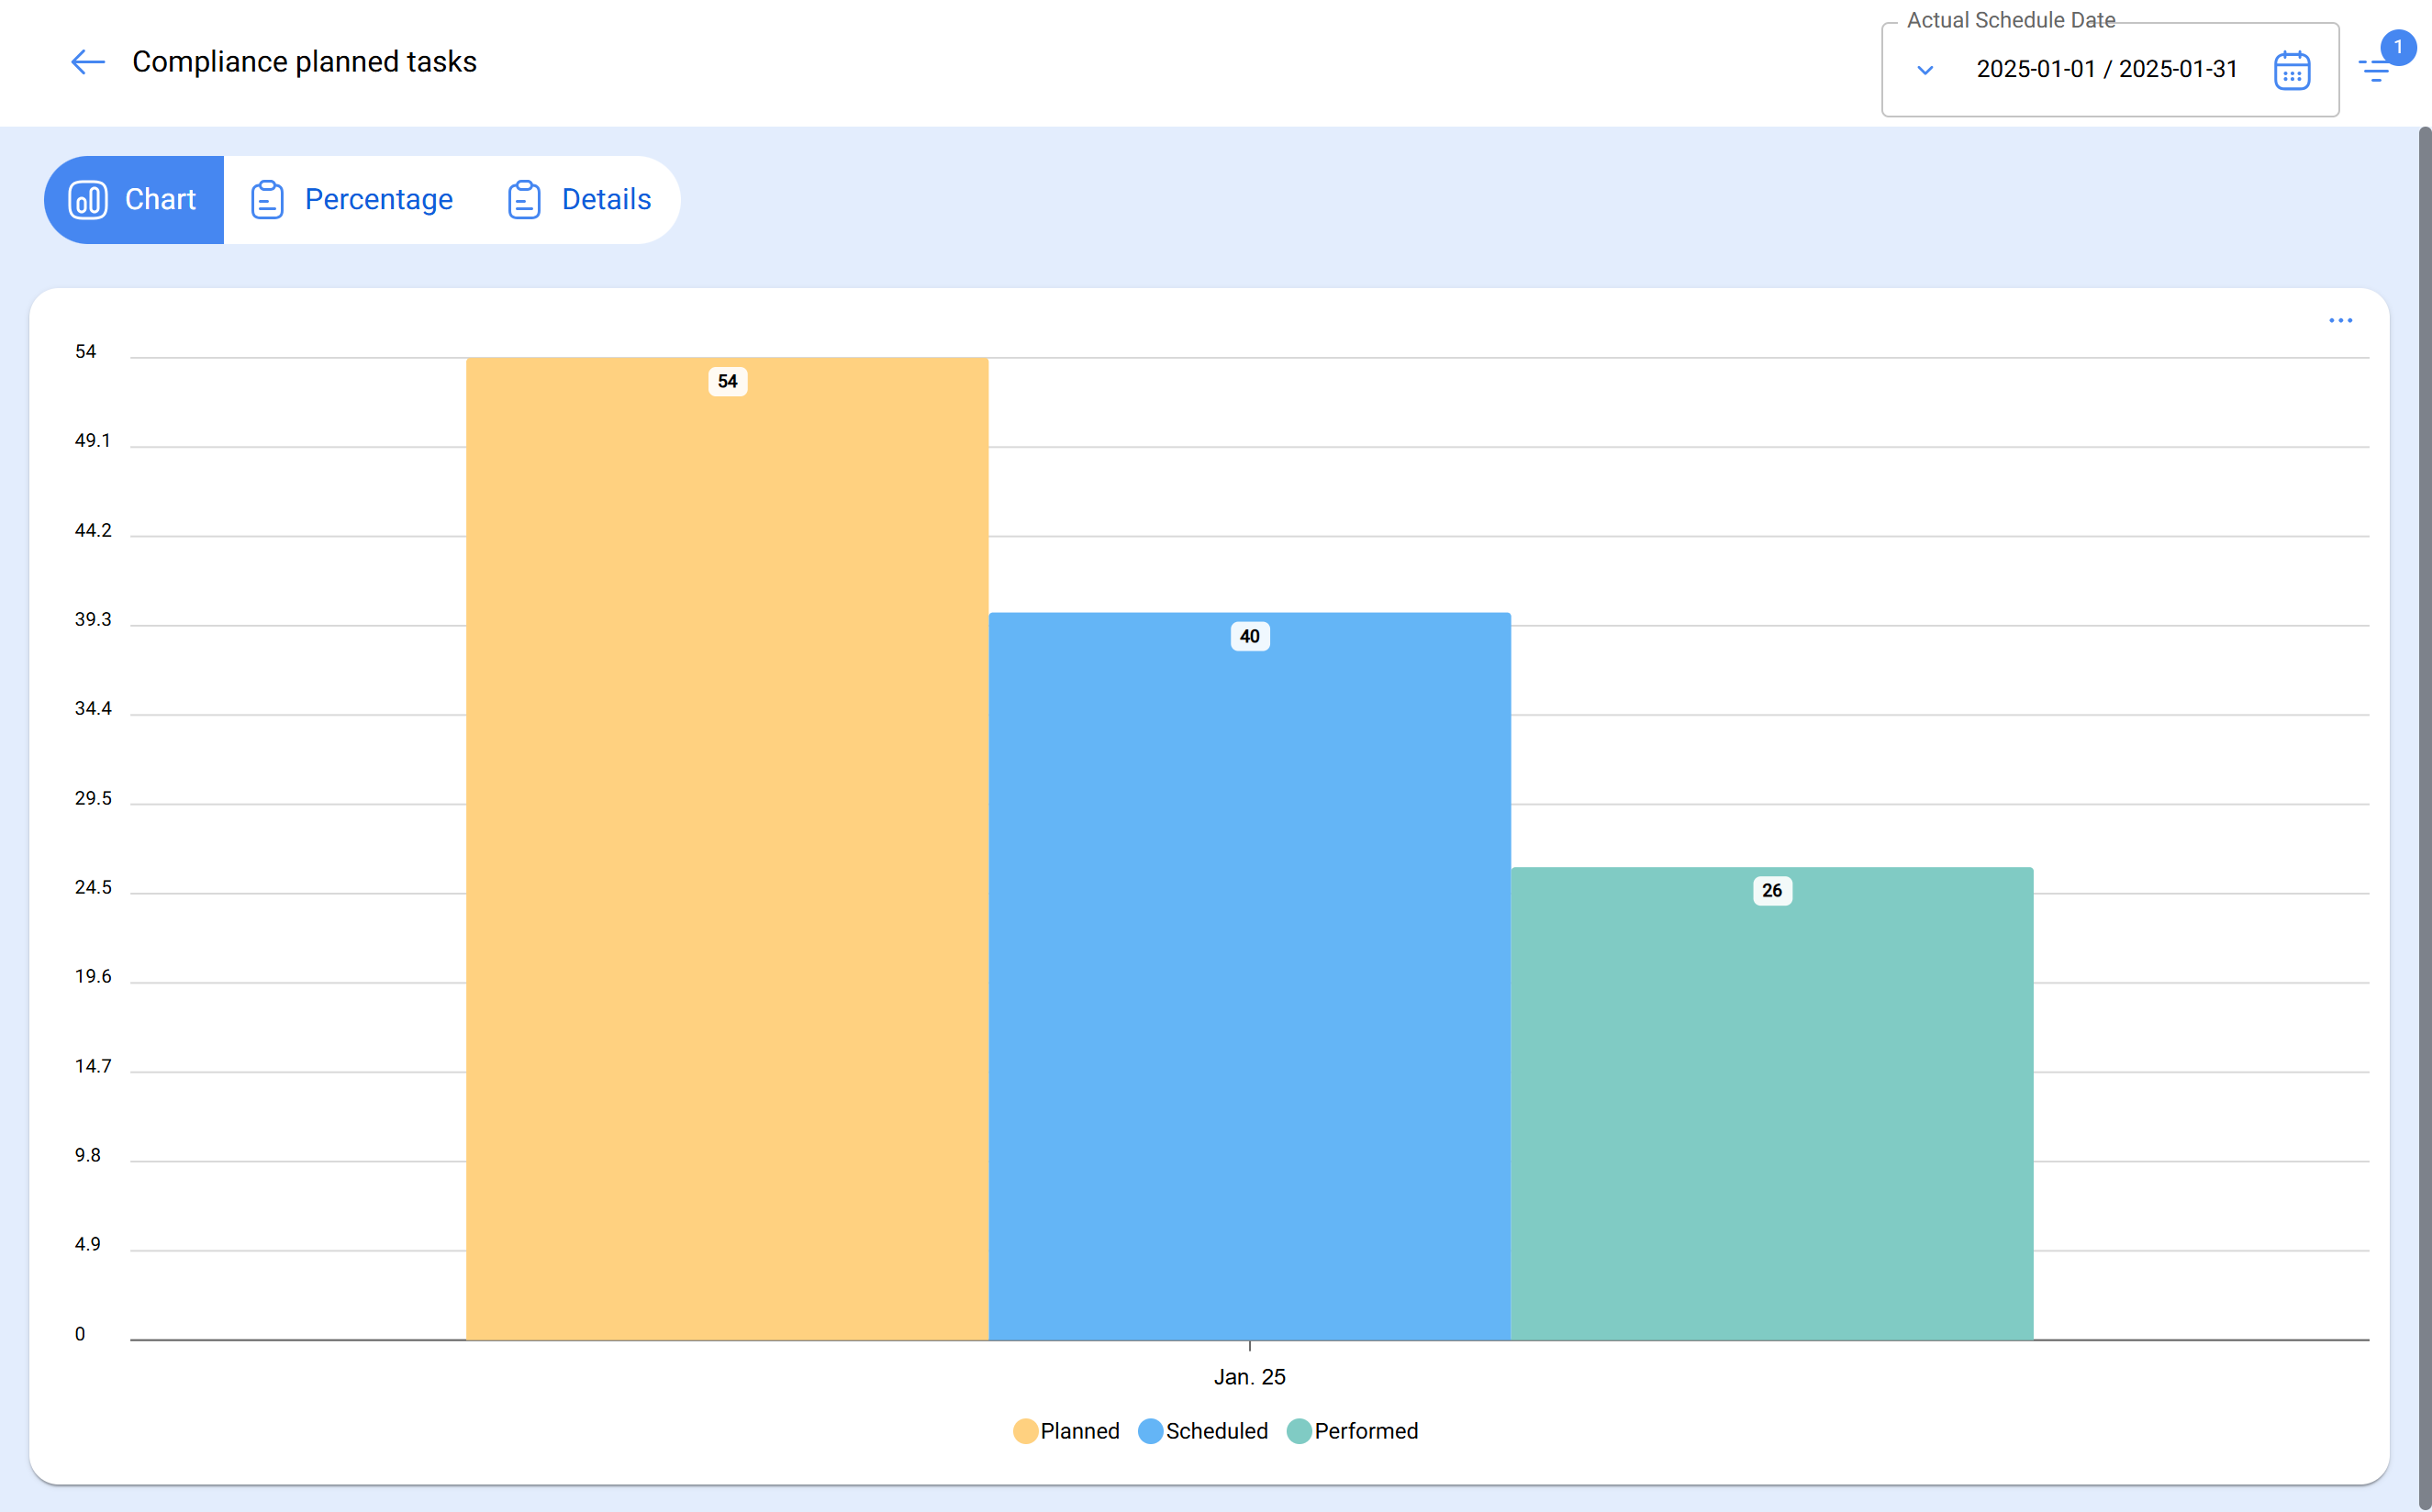Select the Chart tab

(159, 200)
